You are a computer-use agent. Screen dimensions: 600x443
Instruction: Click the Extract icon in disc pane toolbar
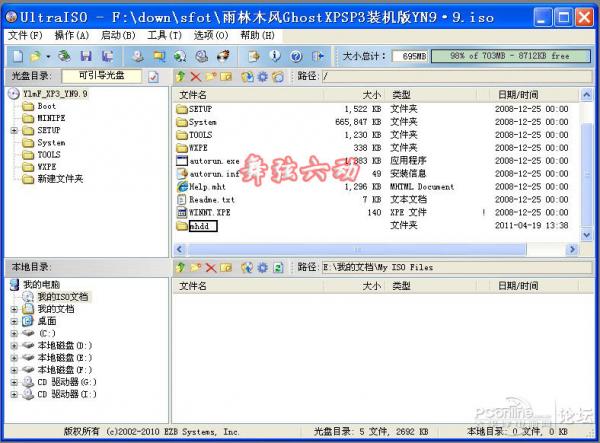click(x=247, y=77)
